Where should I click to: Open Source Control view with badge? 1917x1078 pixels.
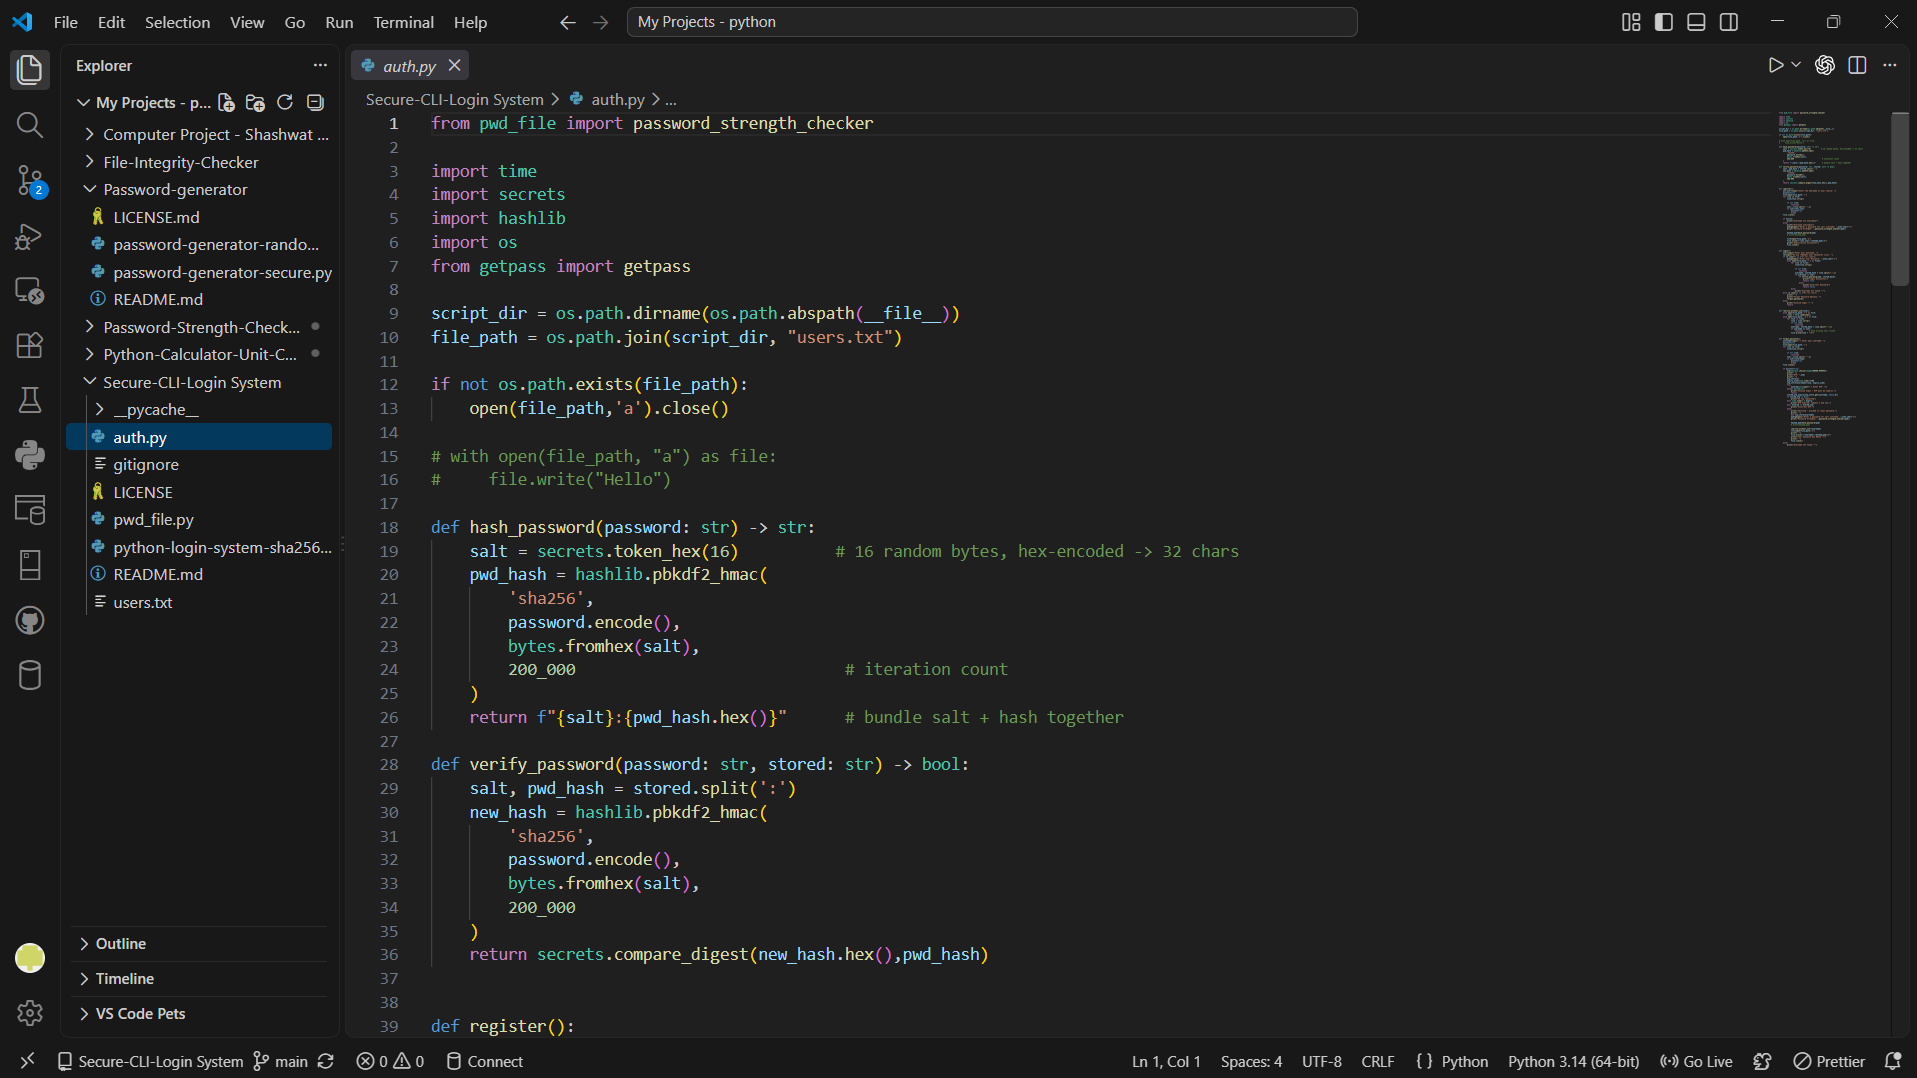[x=30, y=181]
